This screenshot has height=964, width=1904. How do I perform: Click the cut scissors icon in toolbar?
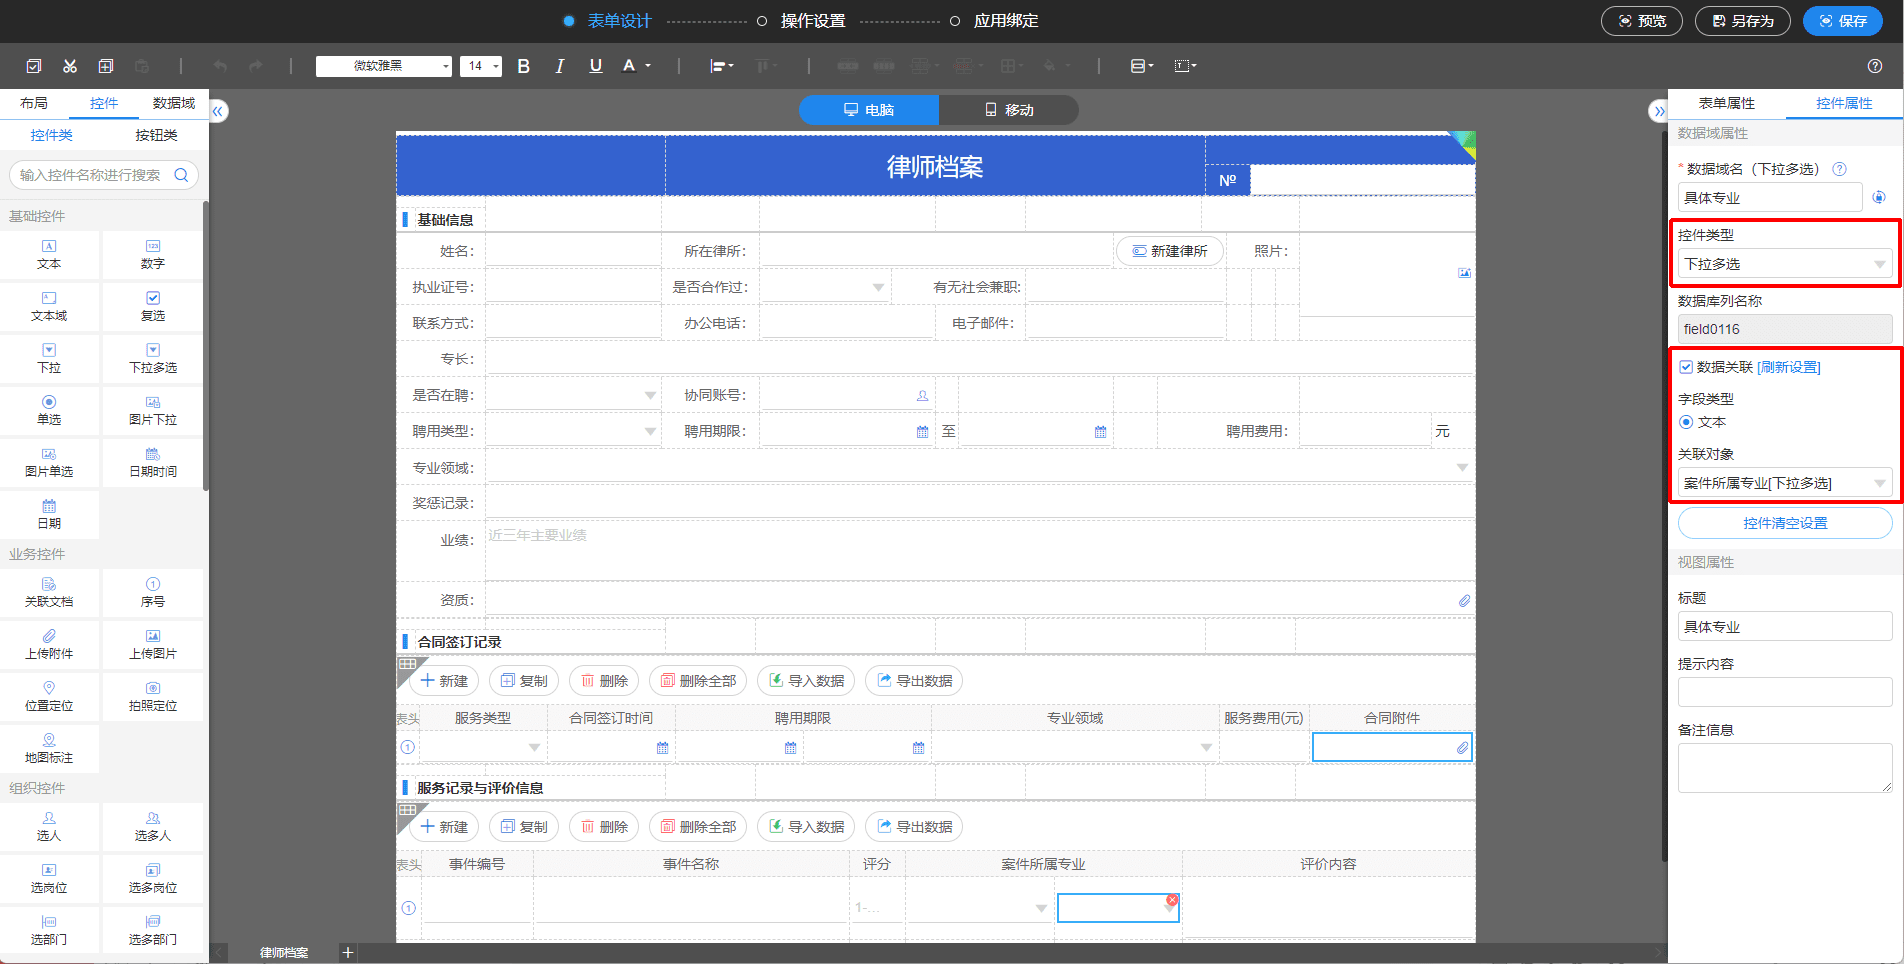coord(70,66)
